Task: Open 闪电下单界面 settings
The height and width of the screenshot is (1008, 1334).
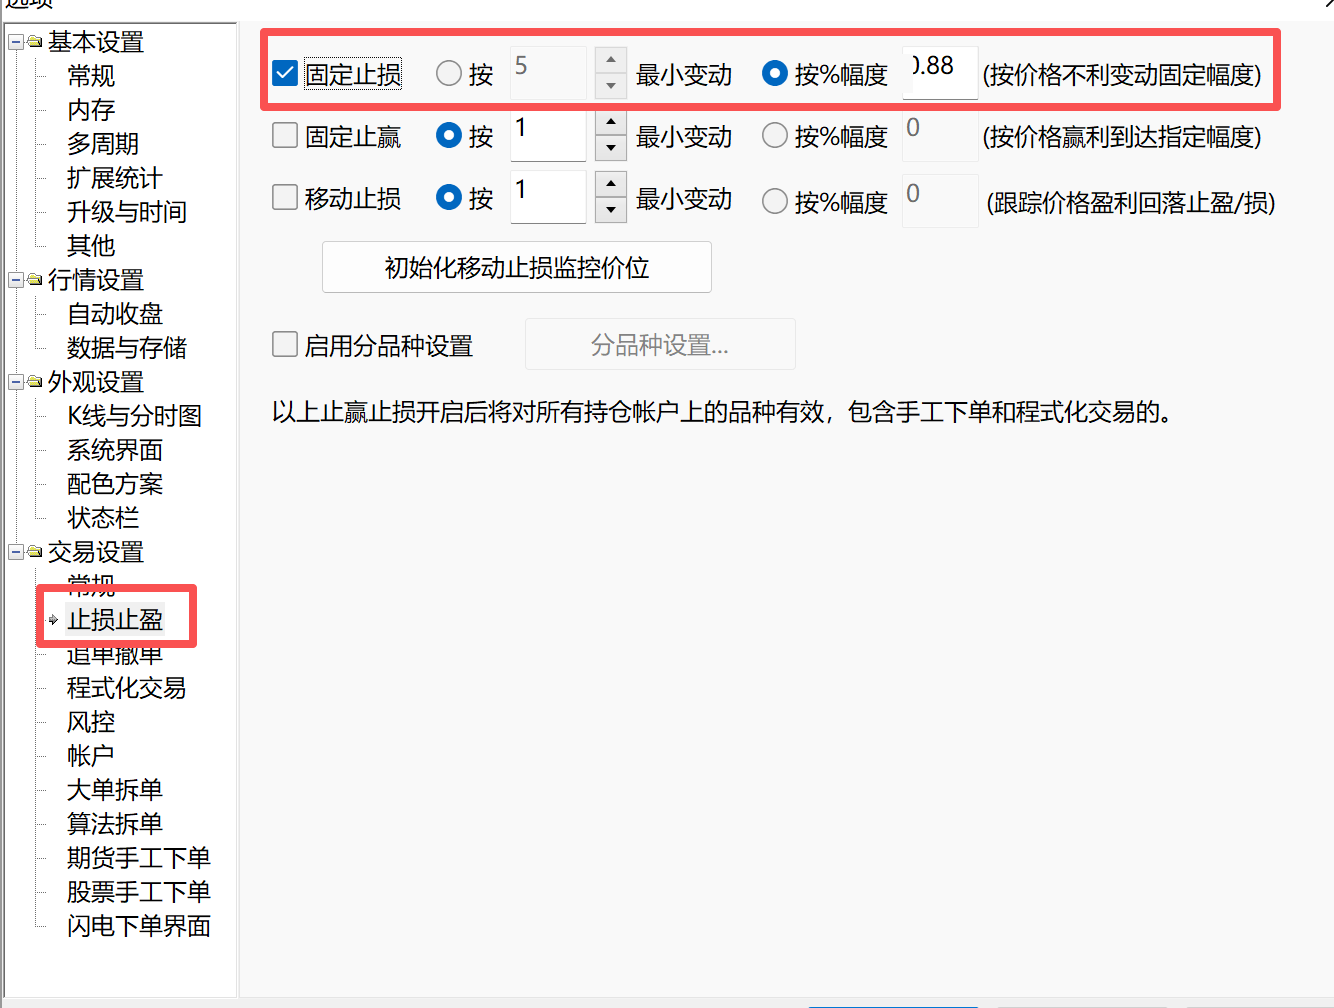Action: 139,926
